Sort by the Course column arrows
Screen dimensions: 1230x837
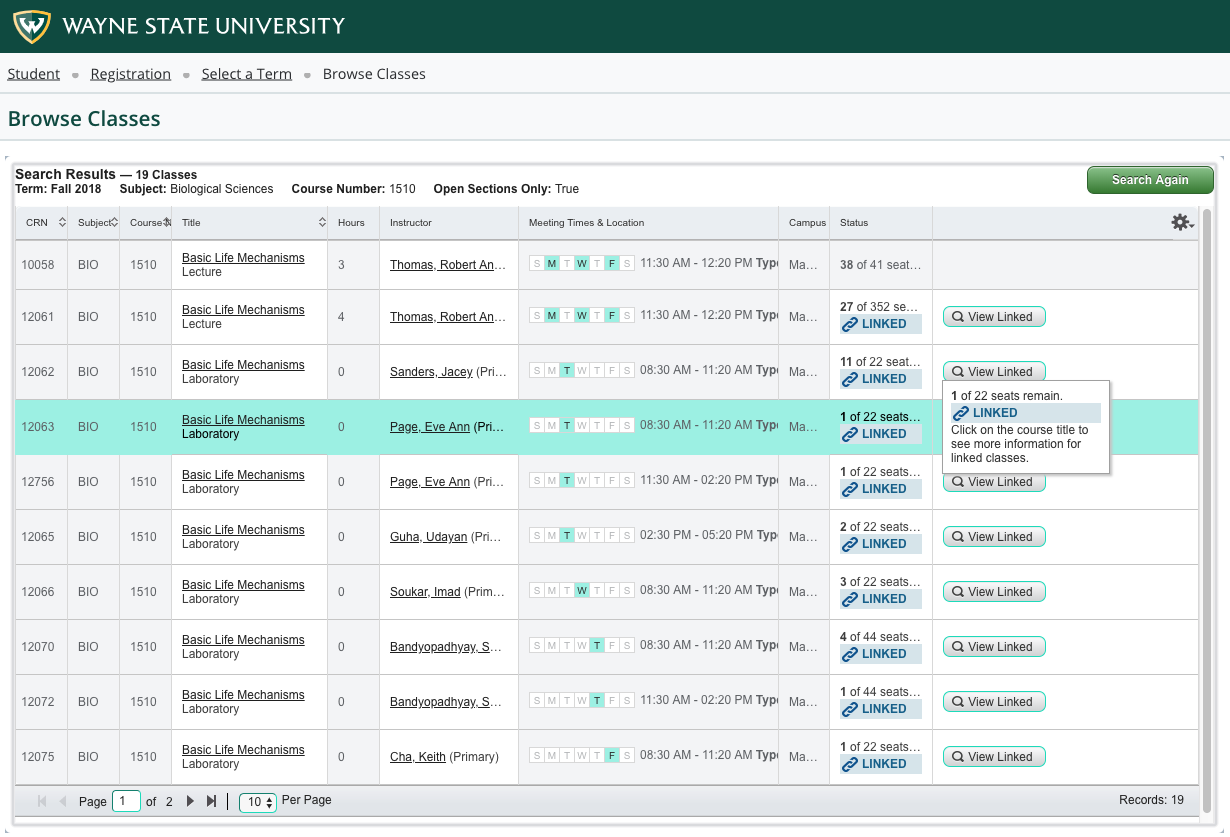point(167,222)
